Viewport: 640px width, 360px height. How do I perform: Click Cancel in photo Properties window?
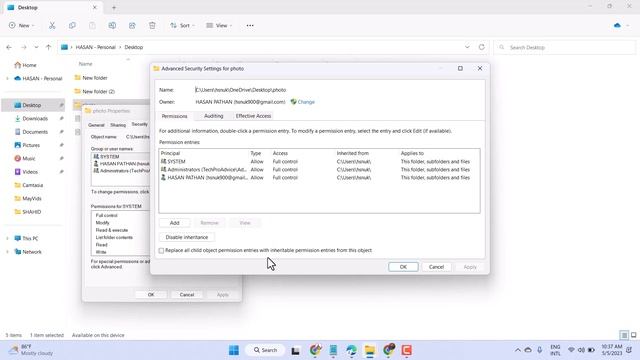(x=187, y=294)
